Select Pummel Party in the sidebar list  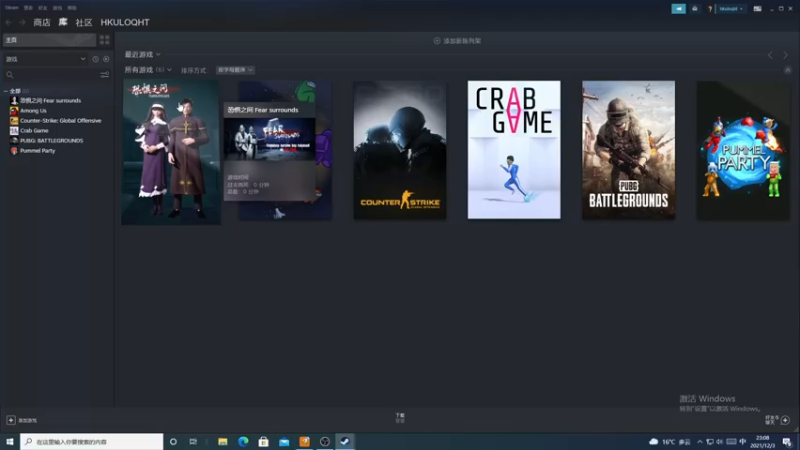pyautogui.click(x=37, y=151)
